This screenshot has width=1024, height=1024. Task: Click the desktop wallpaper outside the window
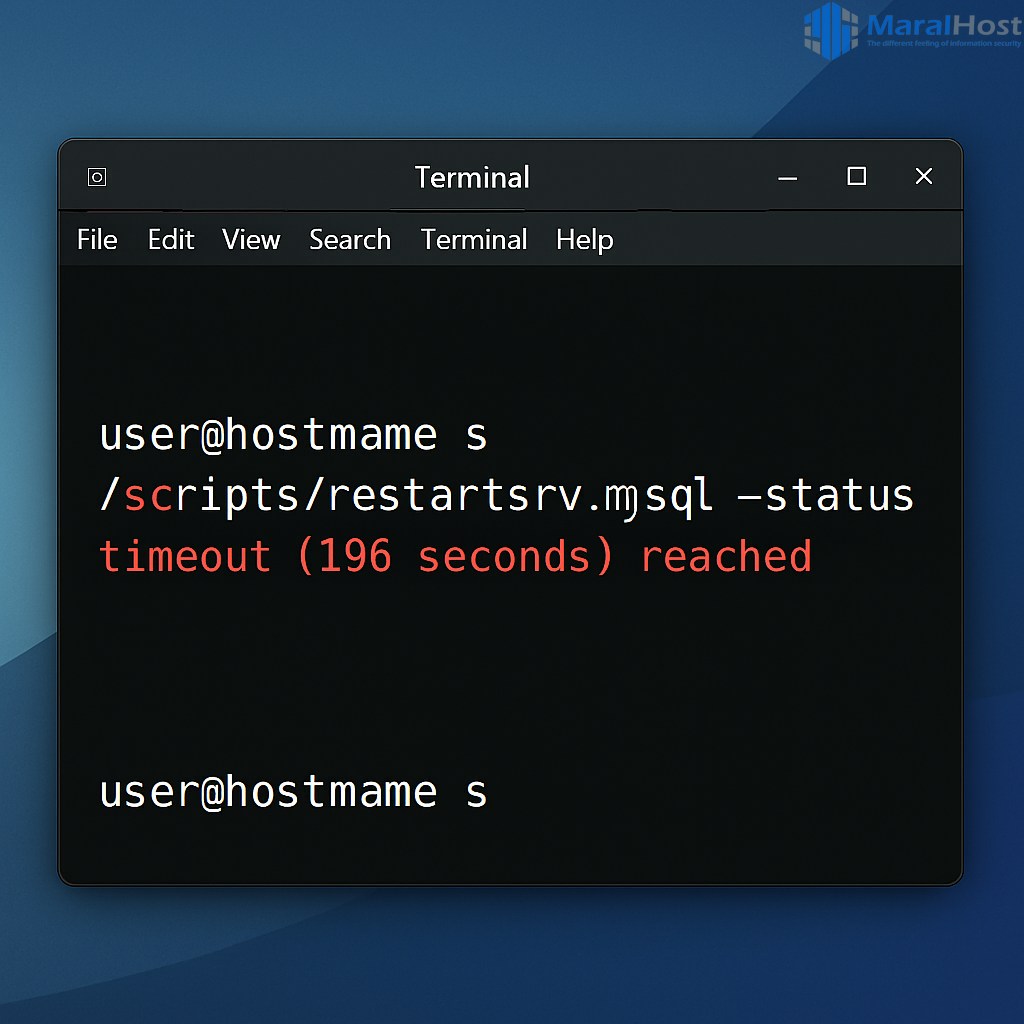tap(512, 960)
